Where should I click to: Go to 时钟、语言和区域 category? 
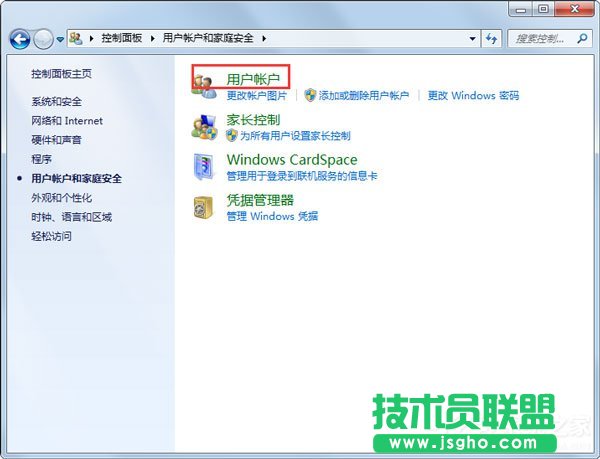[72, 217]
